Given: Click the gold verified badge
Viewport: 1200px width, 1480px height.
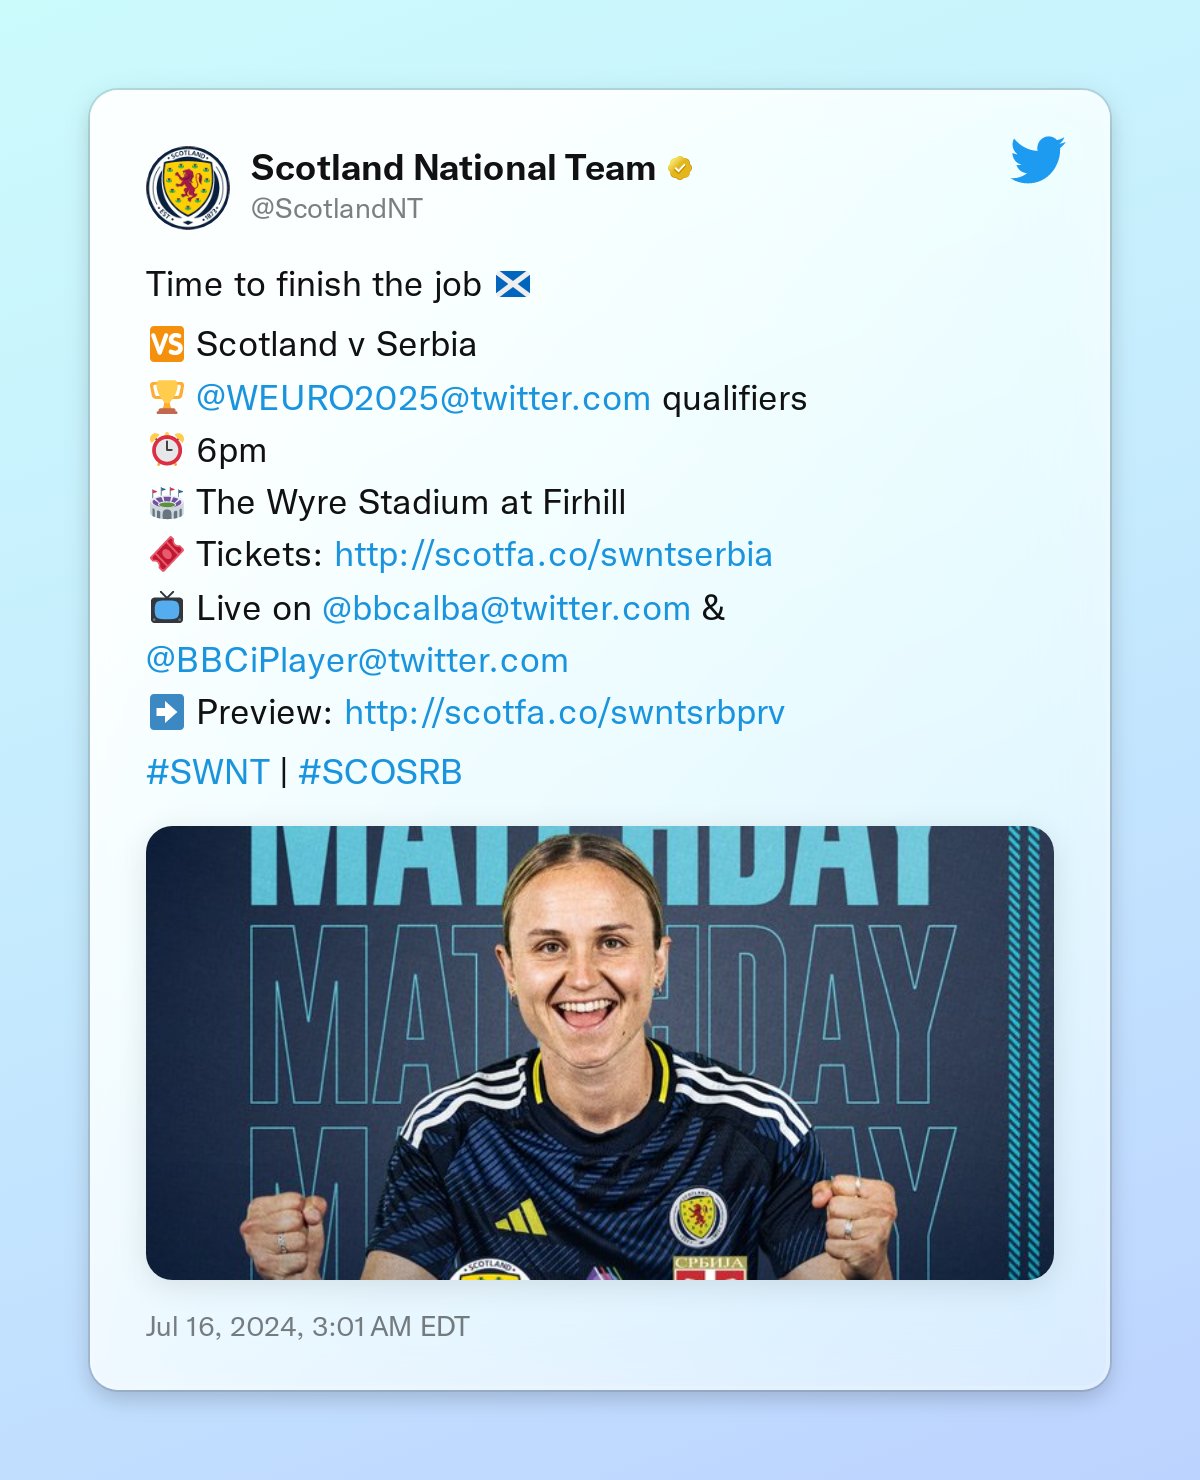Looking at the screenshot, I should point(680,169).
